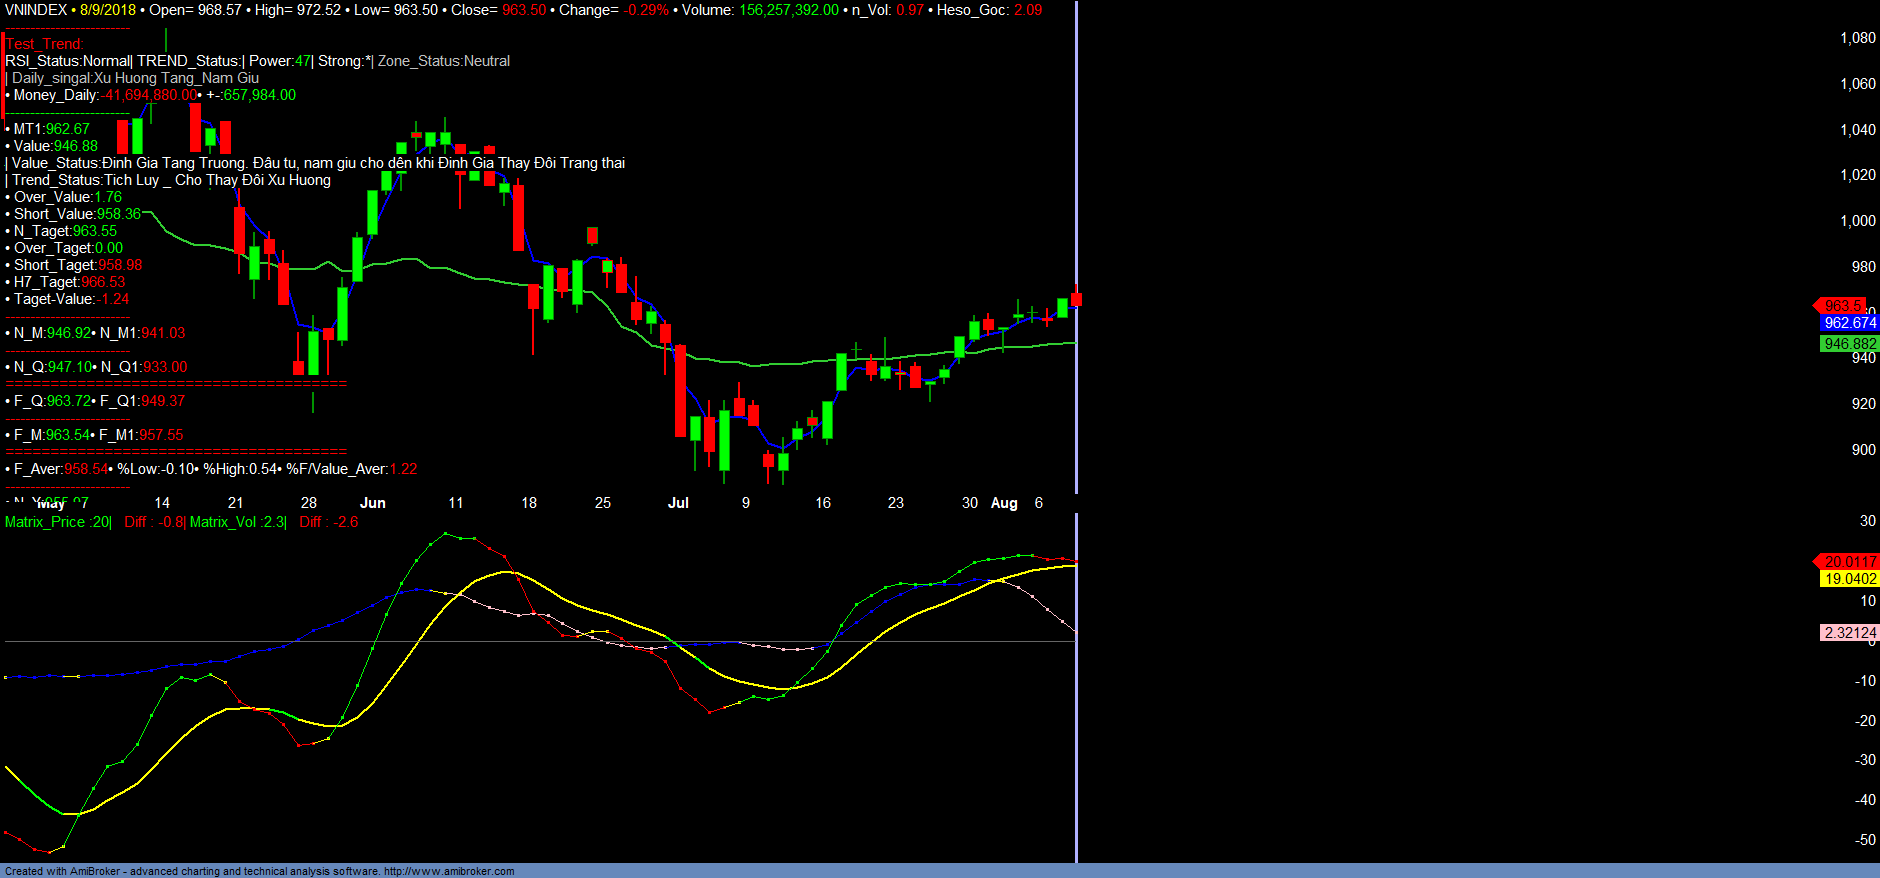
Task: Open the www.amibroker.com link in footer
Action: pos(449,871)
